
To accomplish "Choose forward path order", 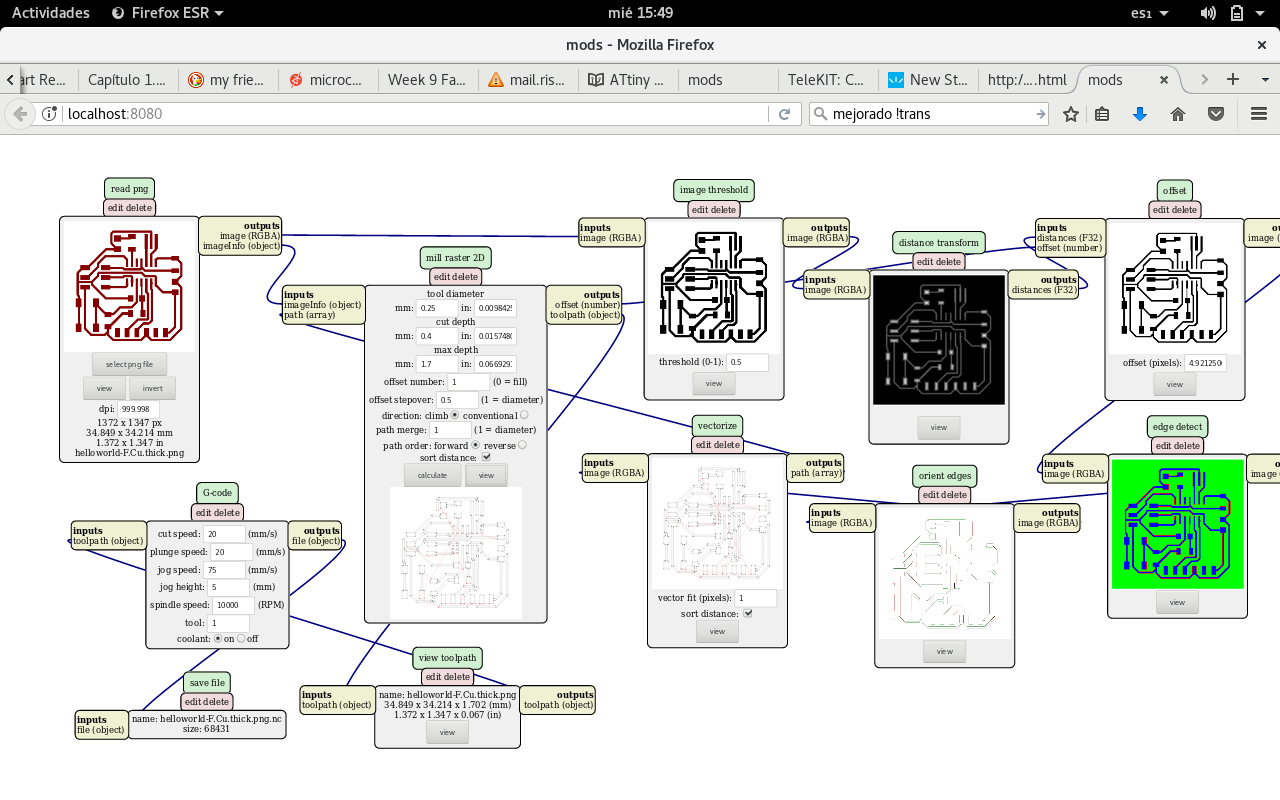I will pos(475,445).
